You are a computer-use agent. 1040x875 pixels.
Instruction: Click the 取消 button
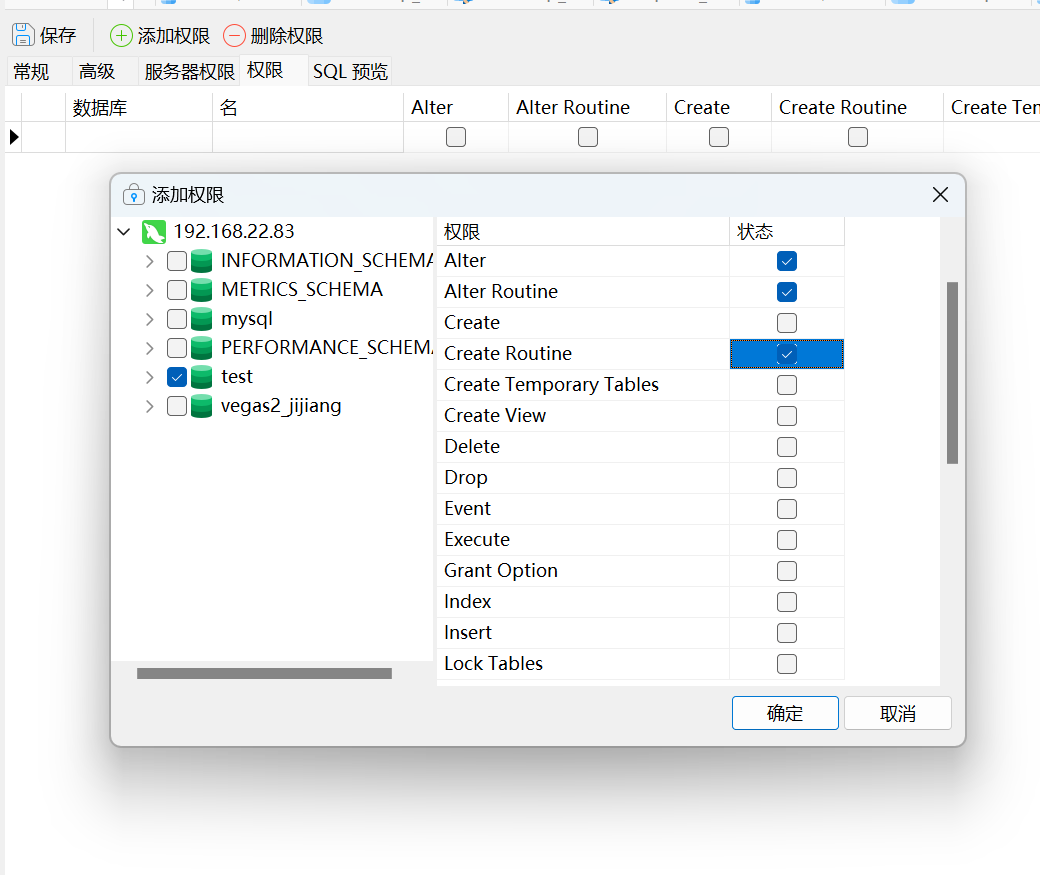898,713
